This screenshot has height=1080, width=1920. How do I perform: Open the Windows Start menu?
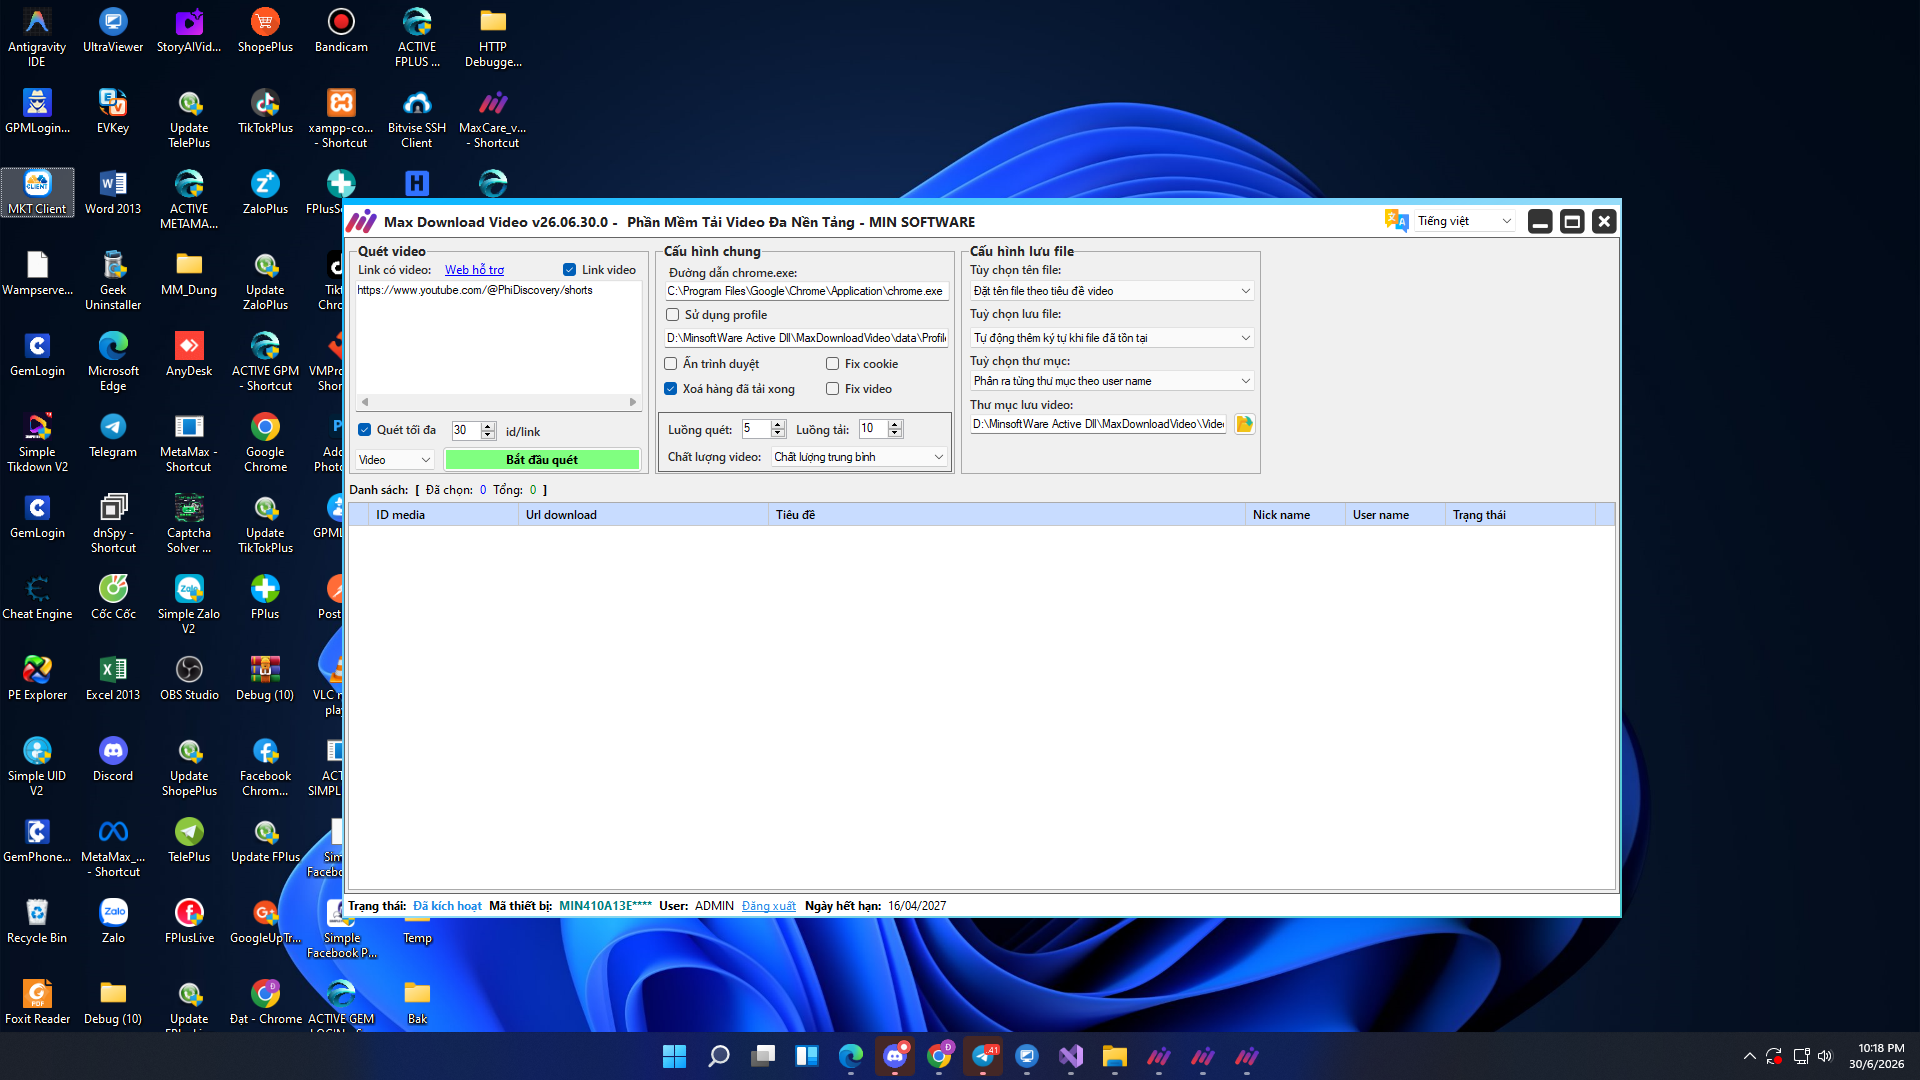pyautogui.click(x=675, y=1056)
